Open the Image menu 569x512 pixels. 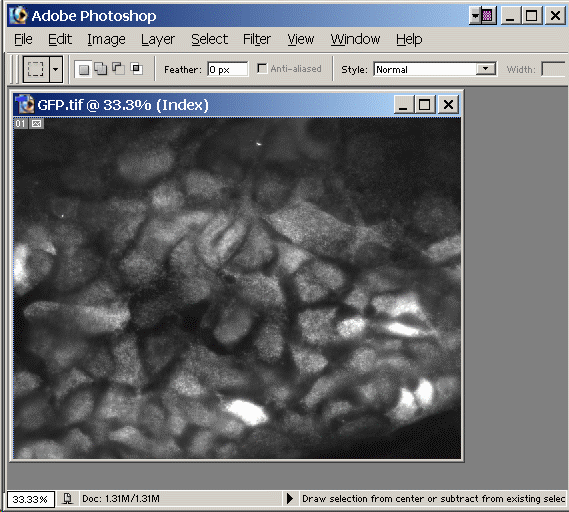click(106, 39)
